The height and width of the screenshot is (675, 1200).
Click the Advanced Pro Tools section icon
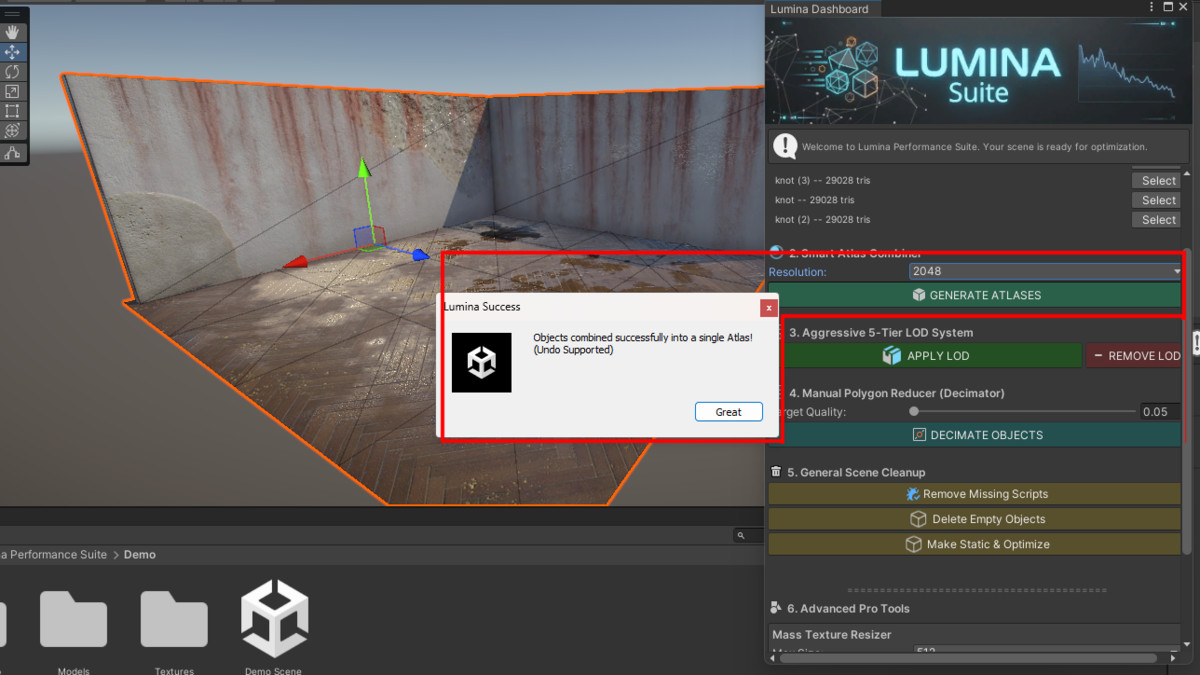[x=776, y=608]
